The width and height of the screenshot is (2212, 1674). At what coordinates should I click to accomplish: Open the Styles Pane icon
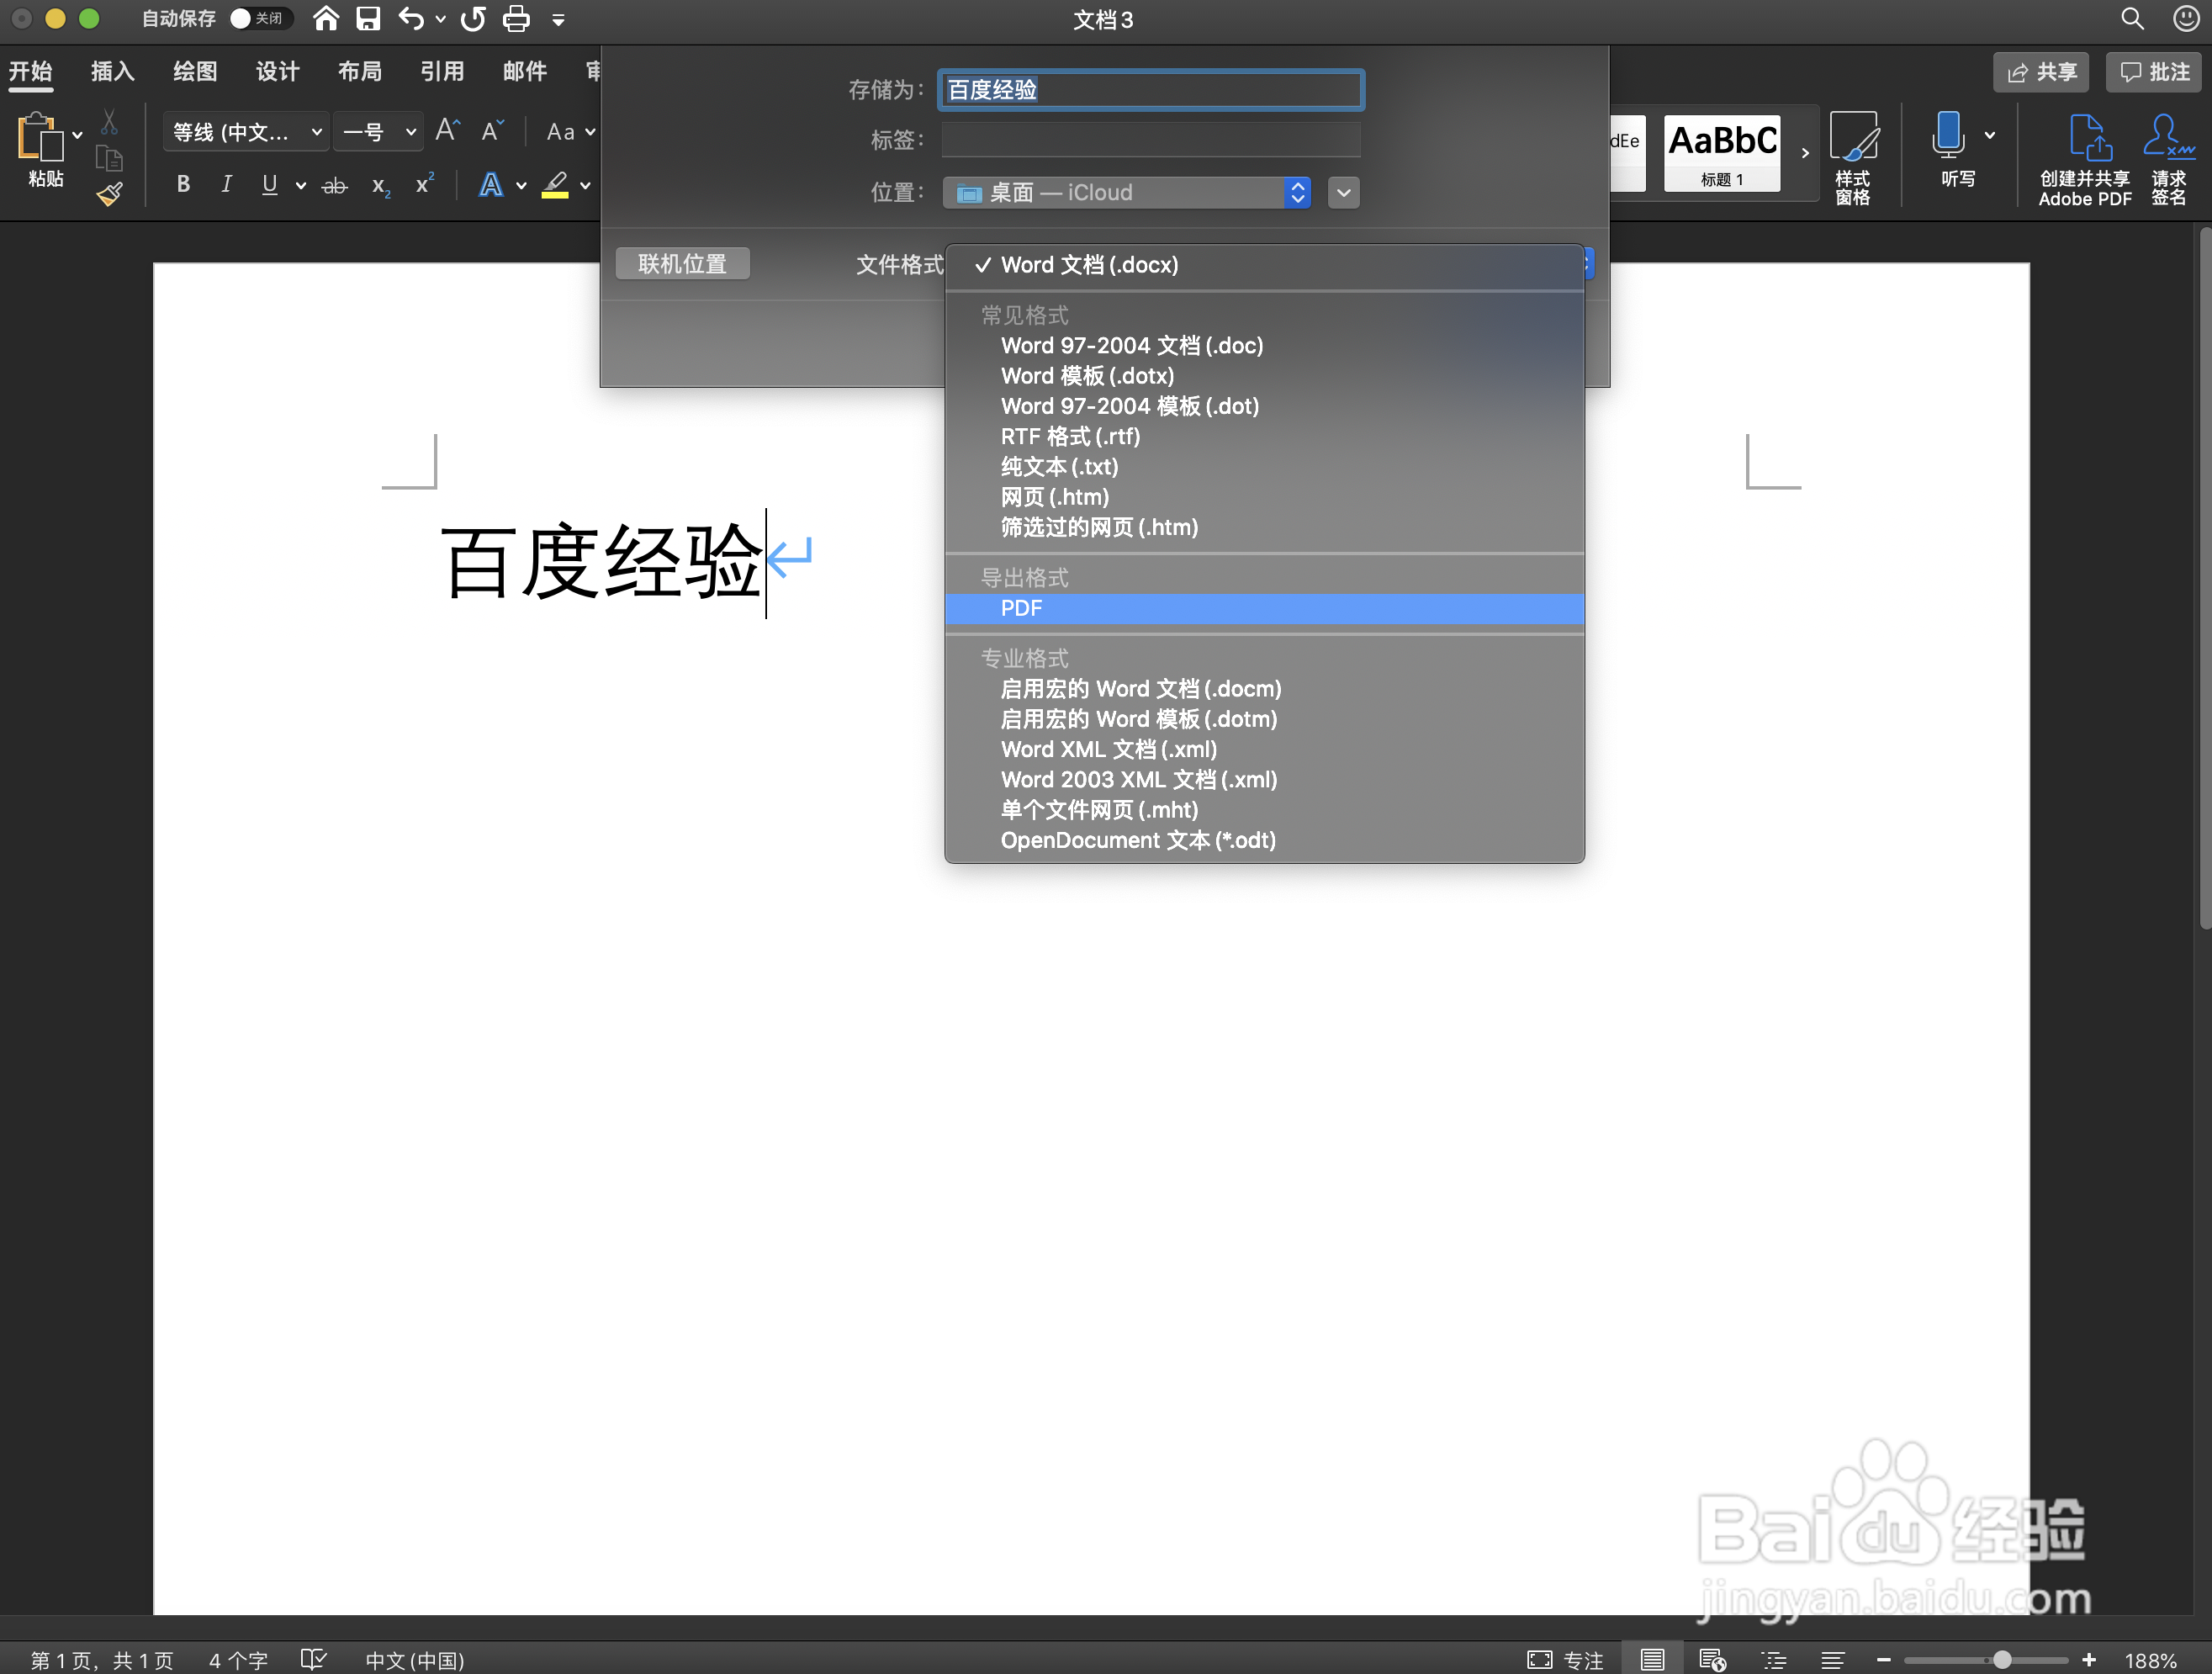1852,138
